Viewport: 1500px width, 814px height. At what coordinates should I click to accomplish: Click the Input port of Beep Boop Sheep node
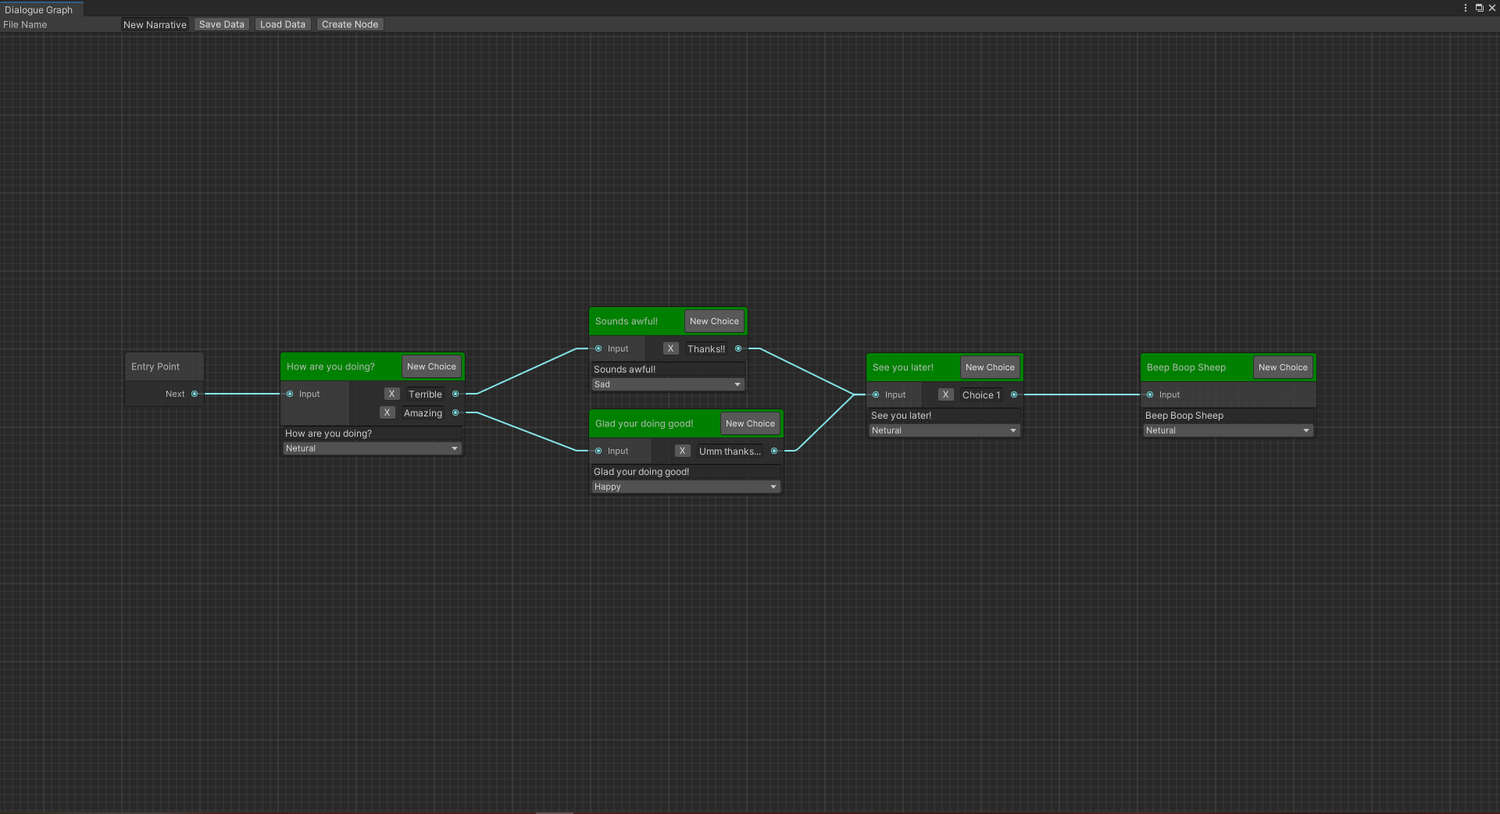[1150, 395]
